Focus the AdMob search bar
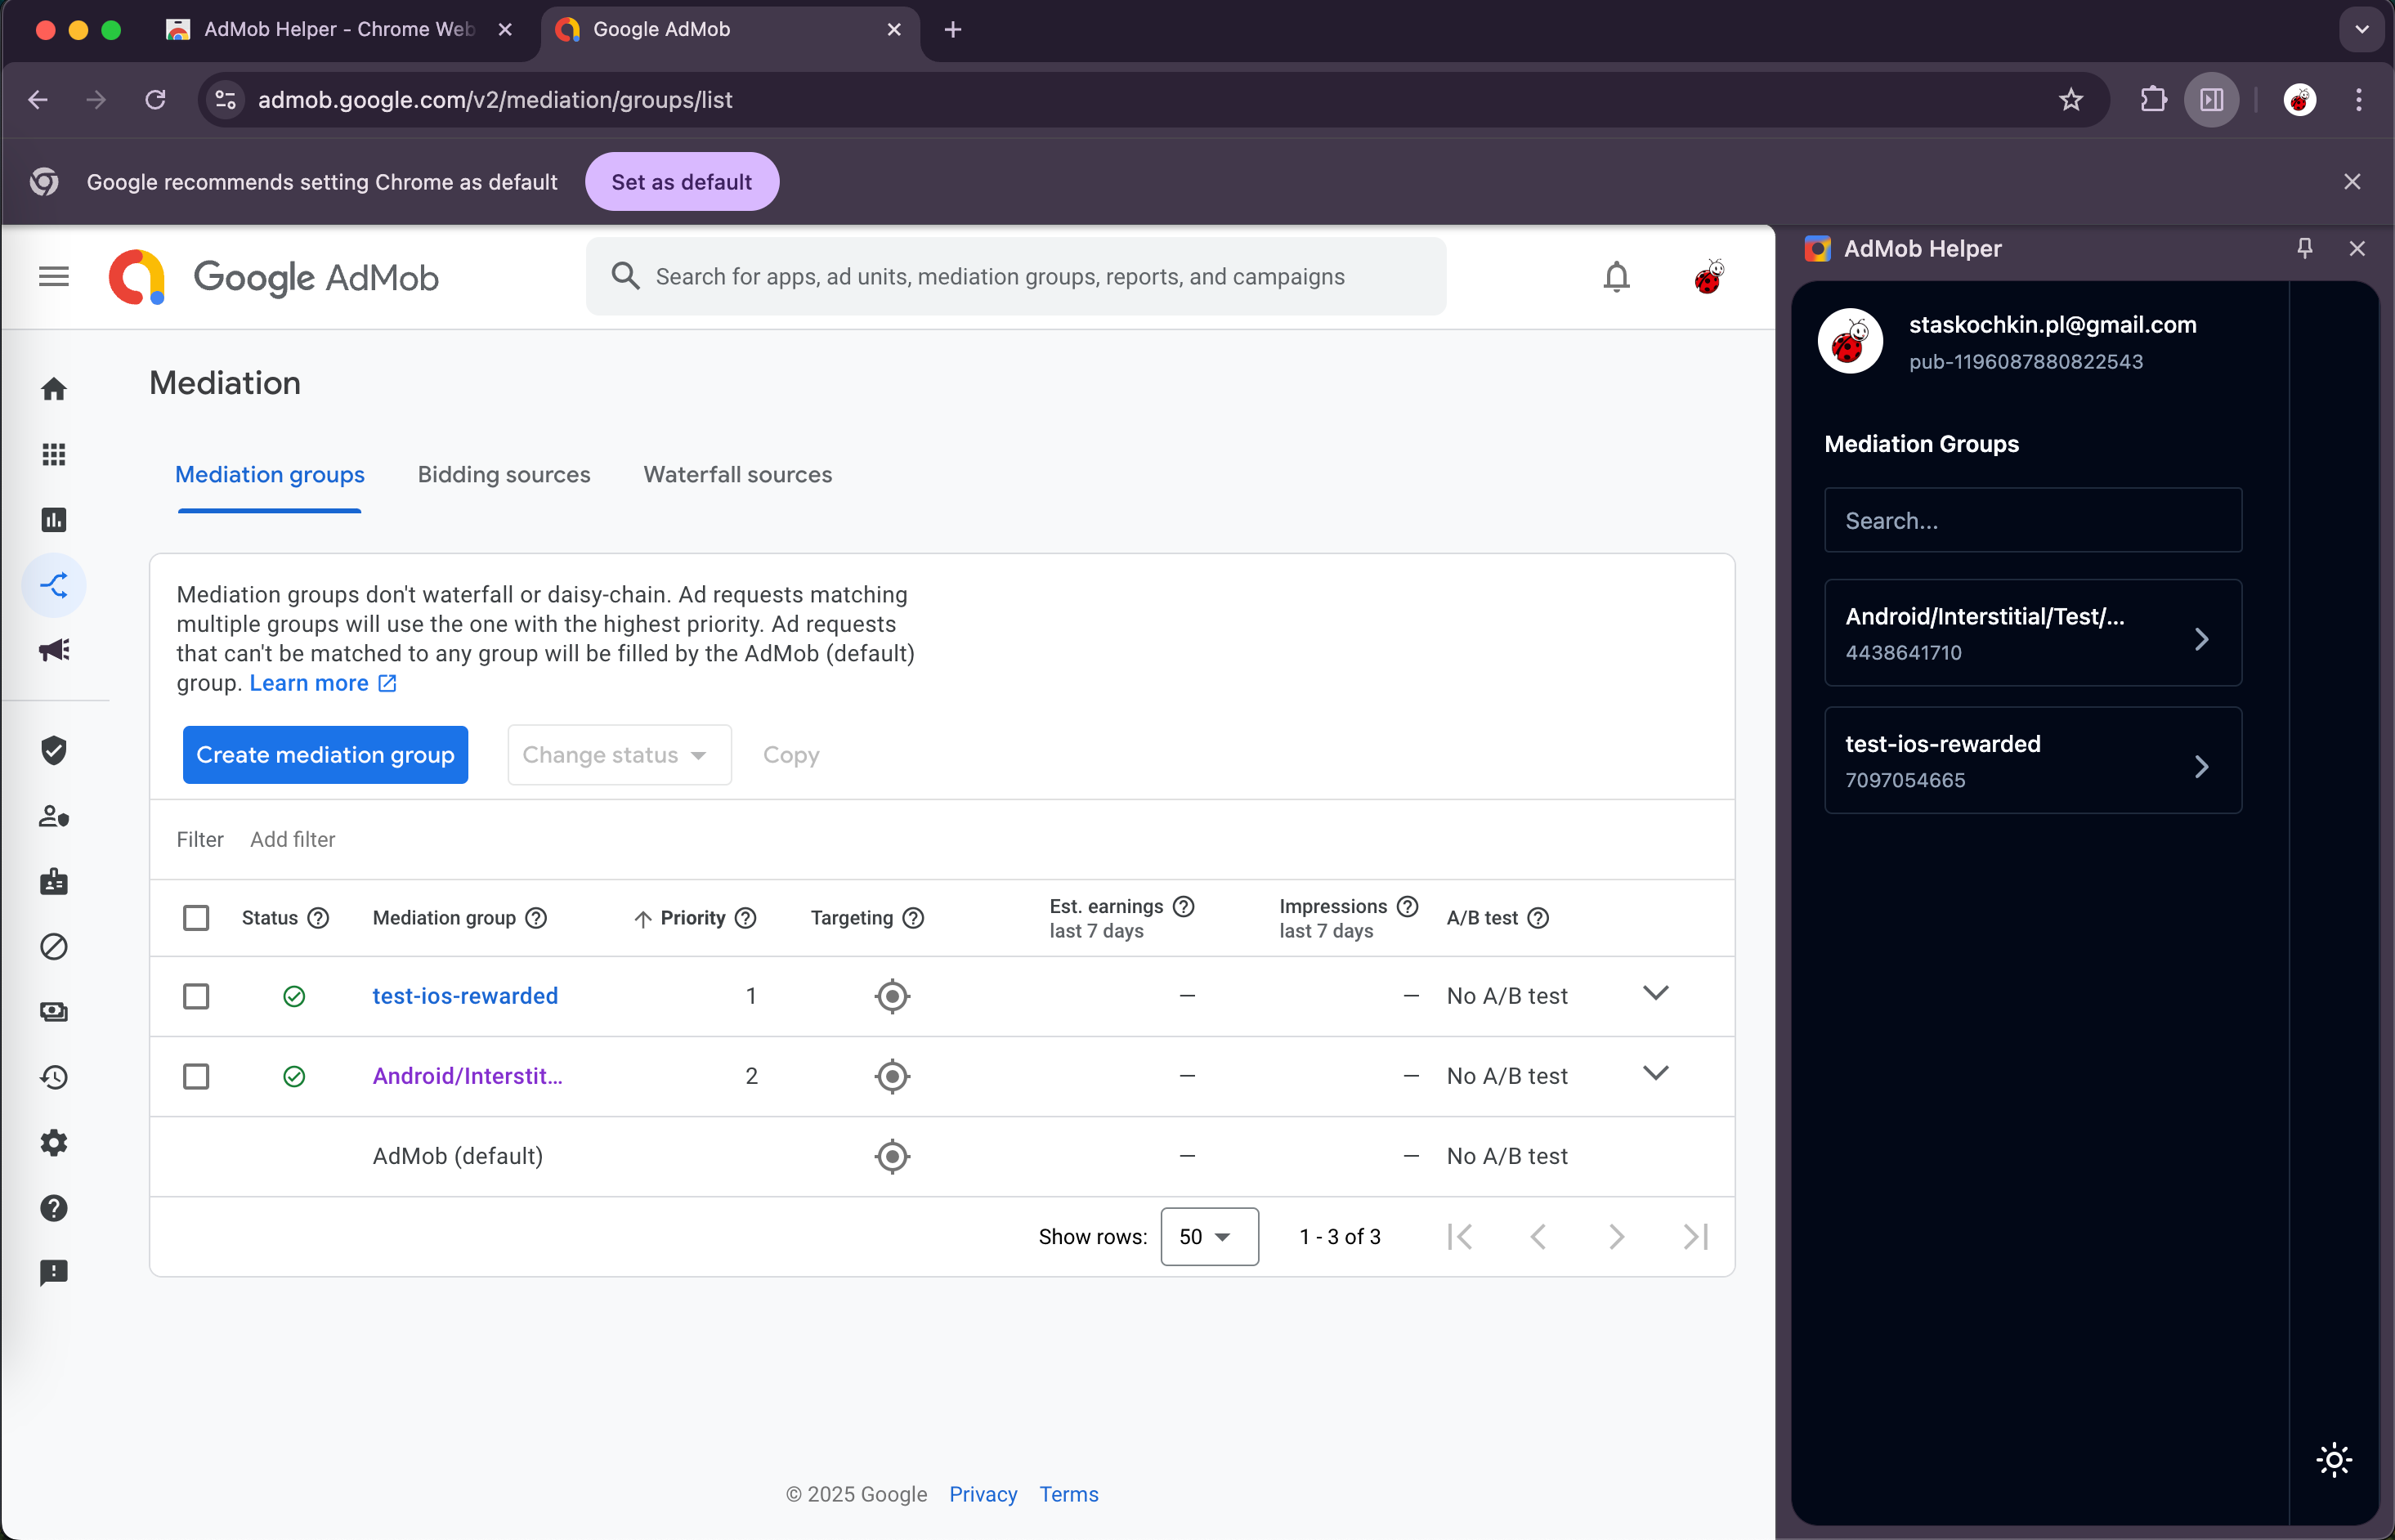 click(1016, 277)
